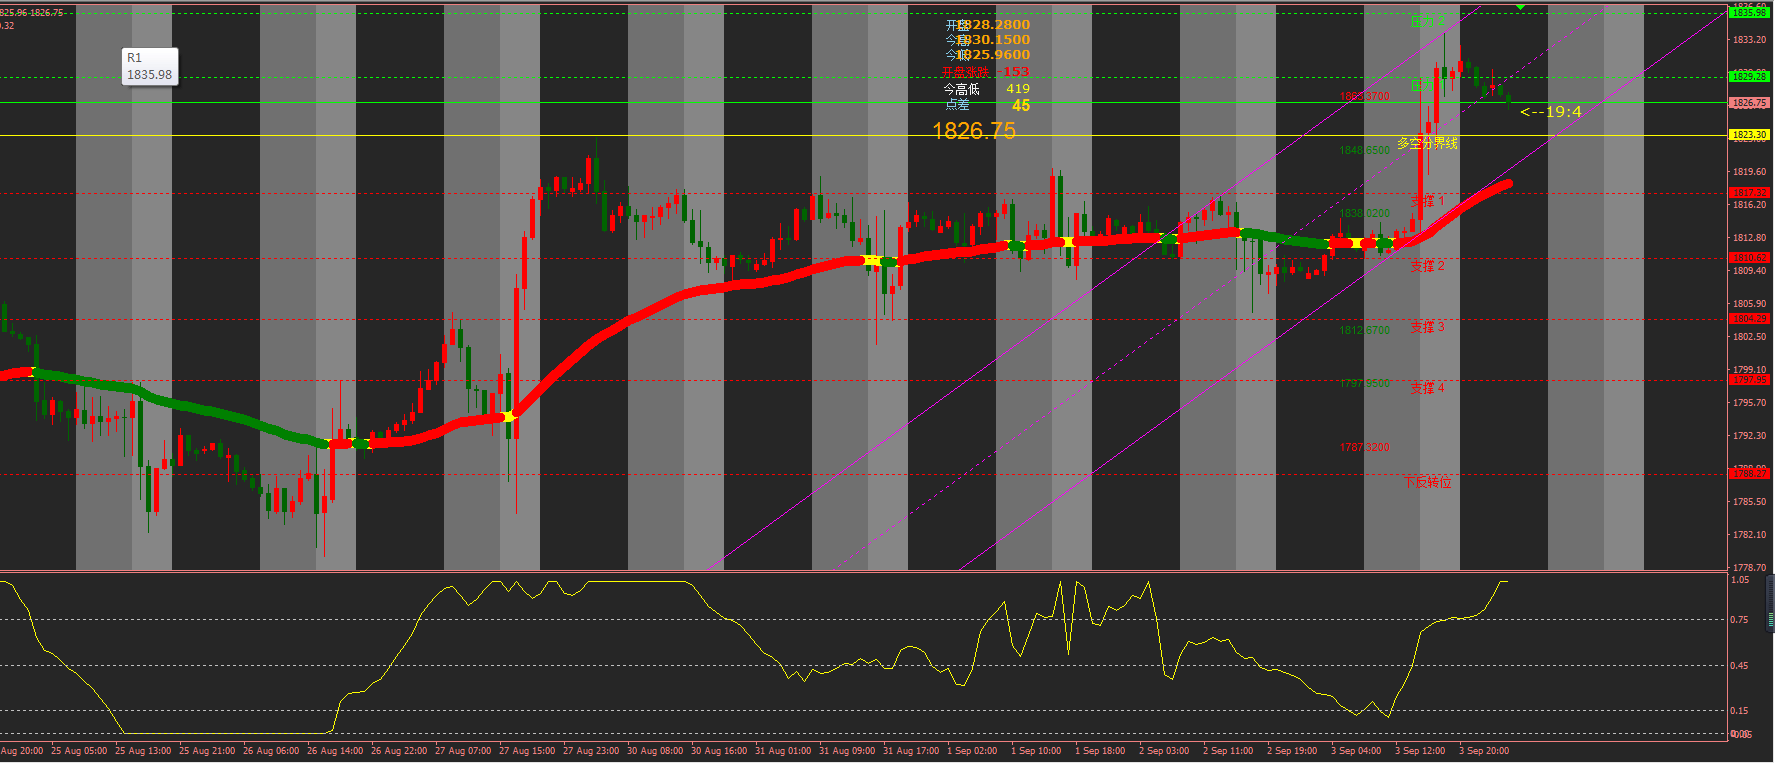1775x764 pixels.
Task: Select the yellow 1823.30 price axis tag
Action: click(1749, 135)
